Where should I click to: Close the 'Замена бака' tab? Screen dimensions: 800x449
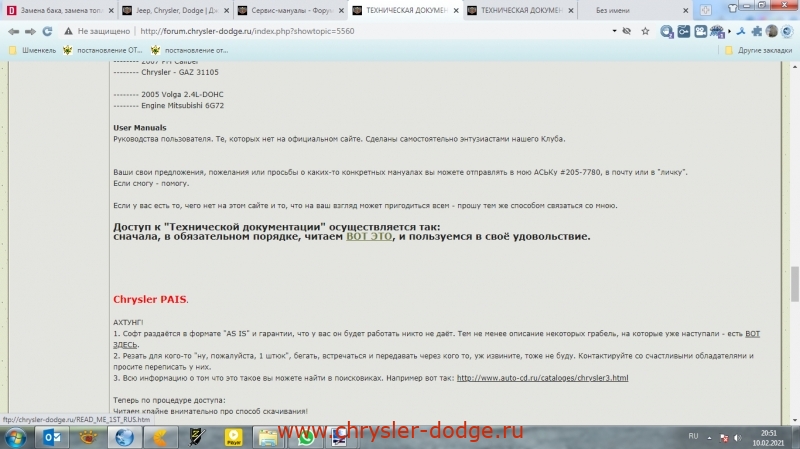pyautogui.click(x=111, y=10)
